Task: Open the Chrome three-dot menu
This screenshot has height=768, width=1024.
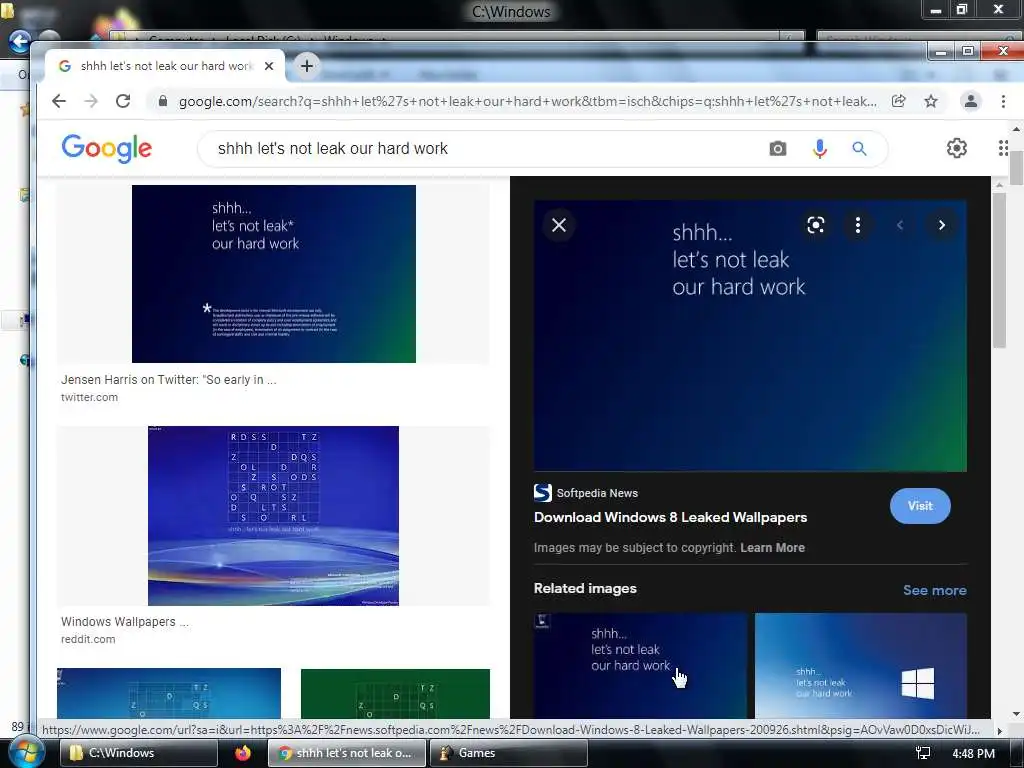Action: 1003,101
